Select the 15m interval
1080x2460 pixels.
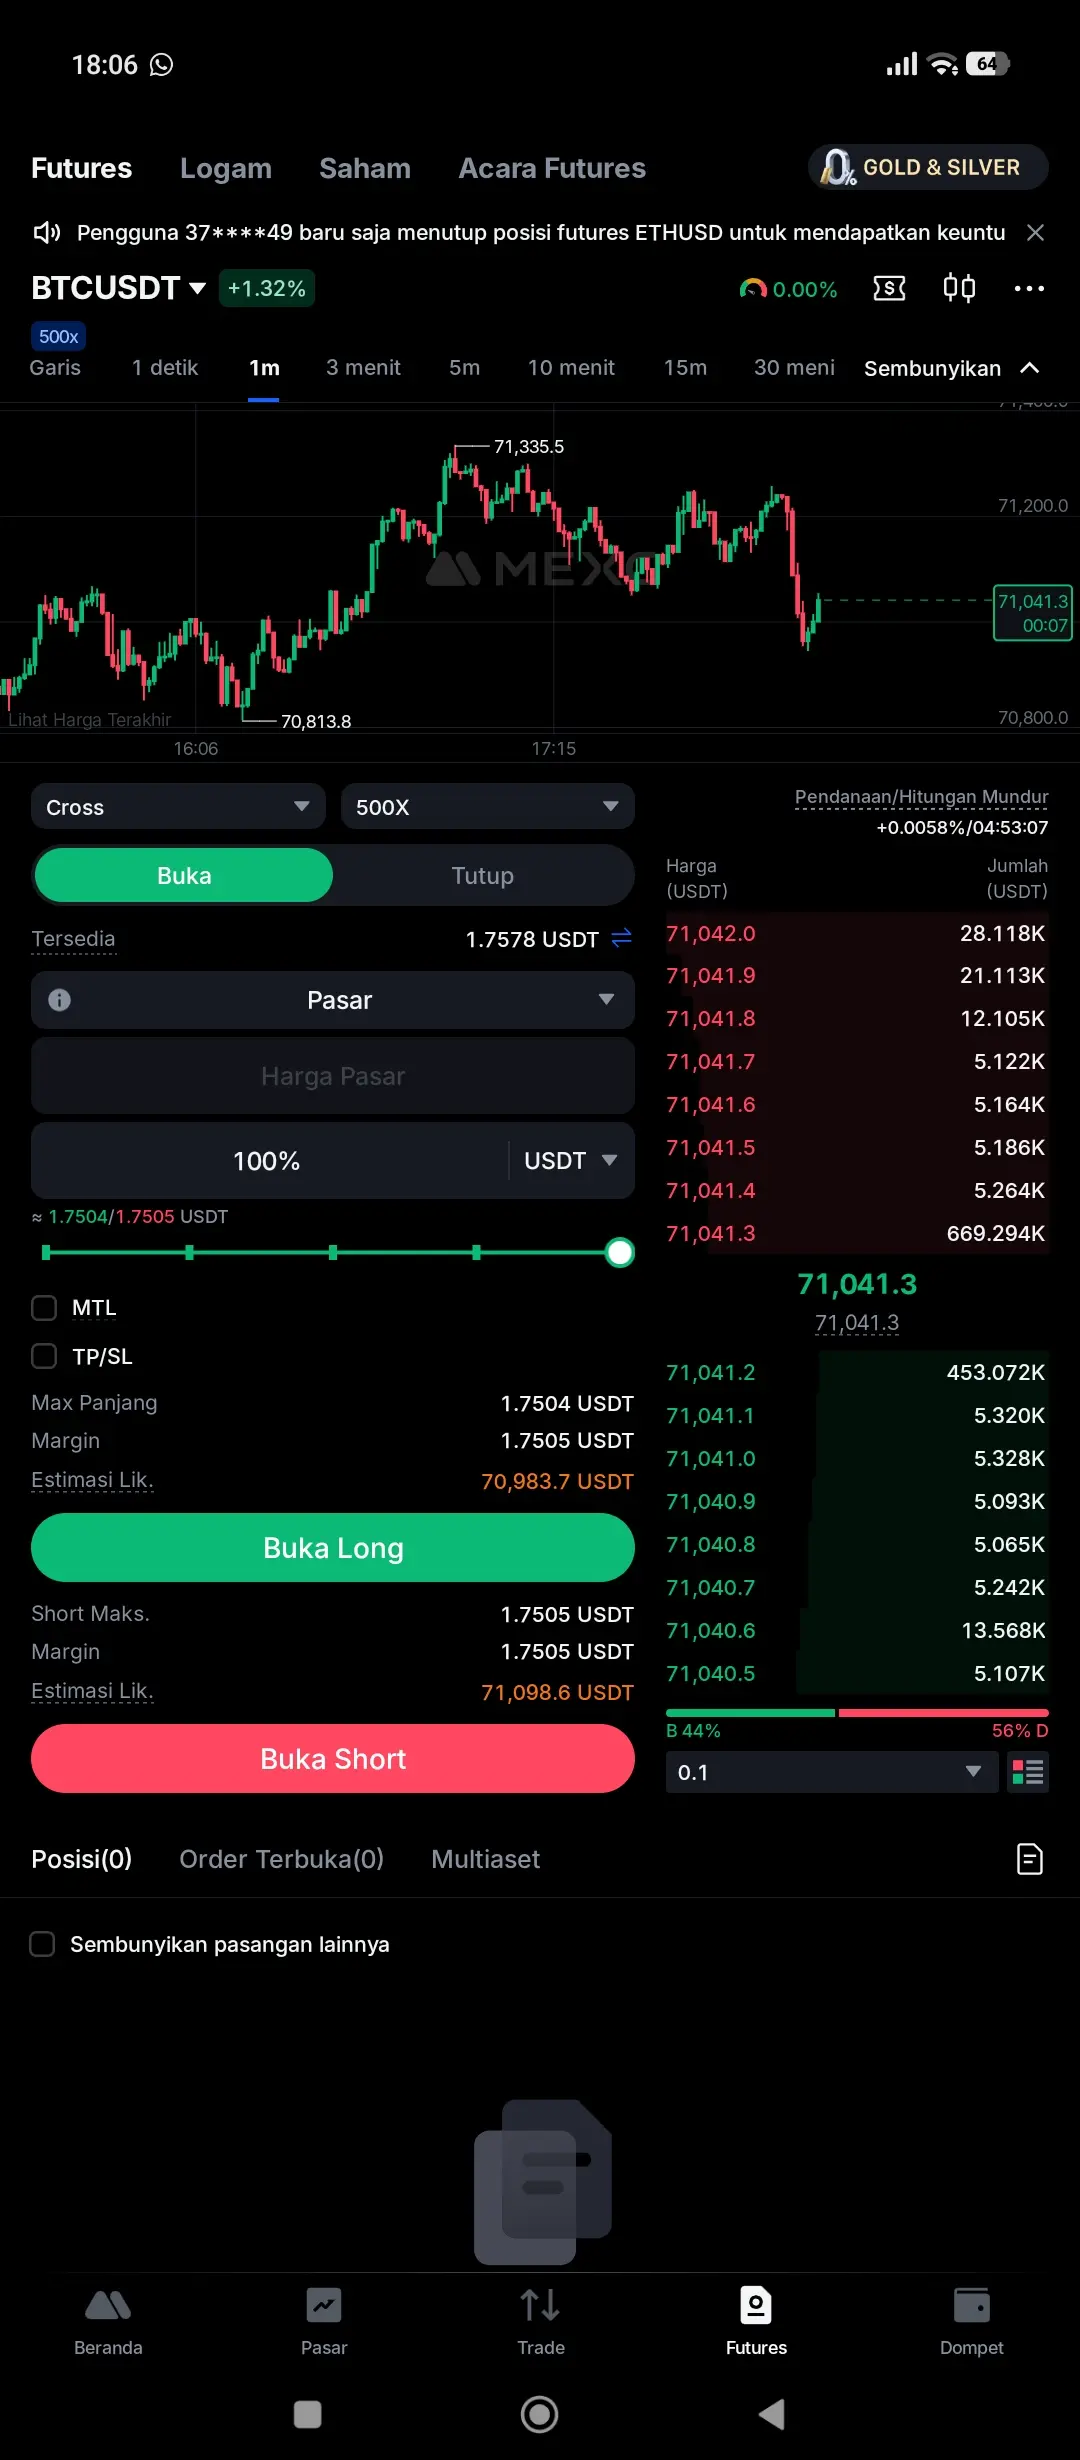[685, 368]
